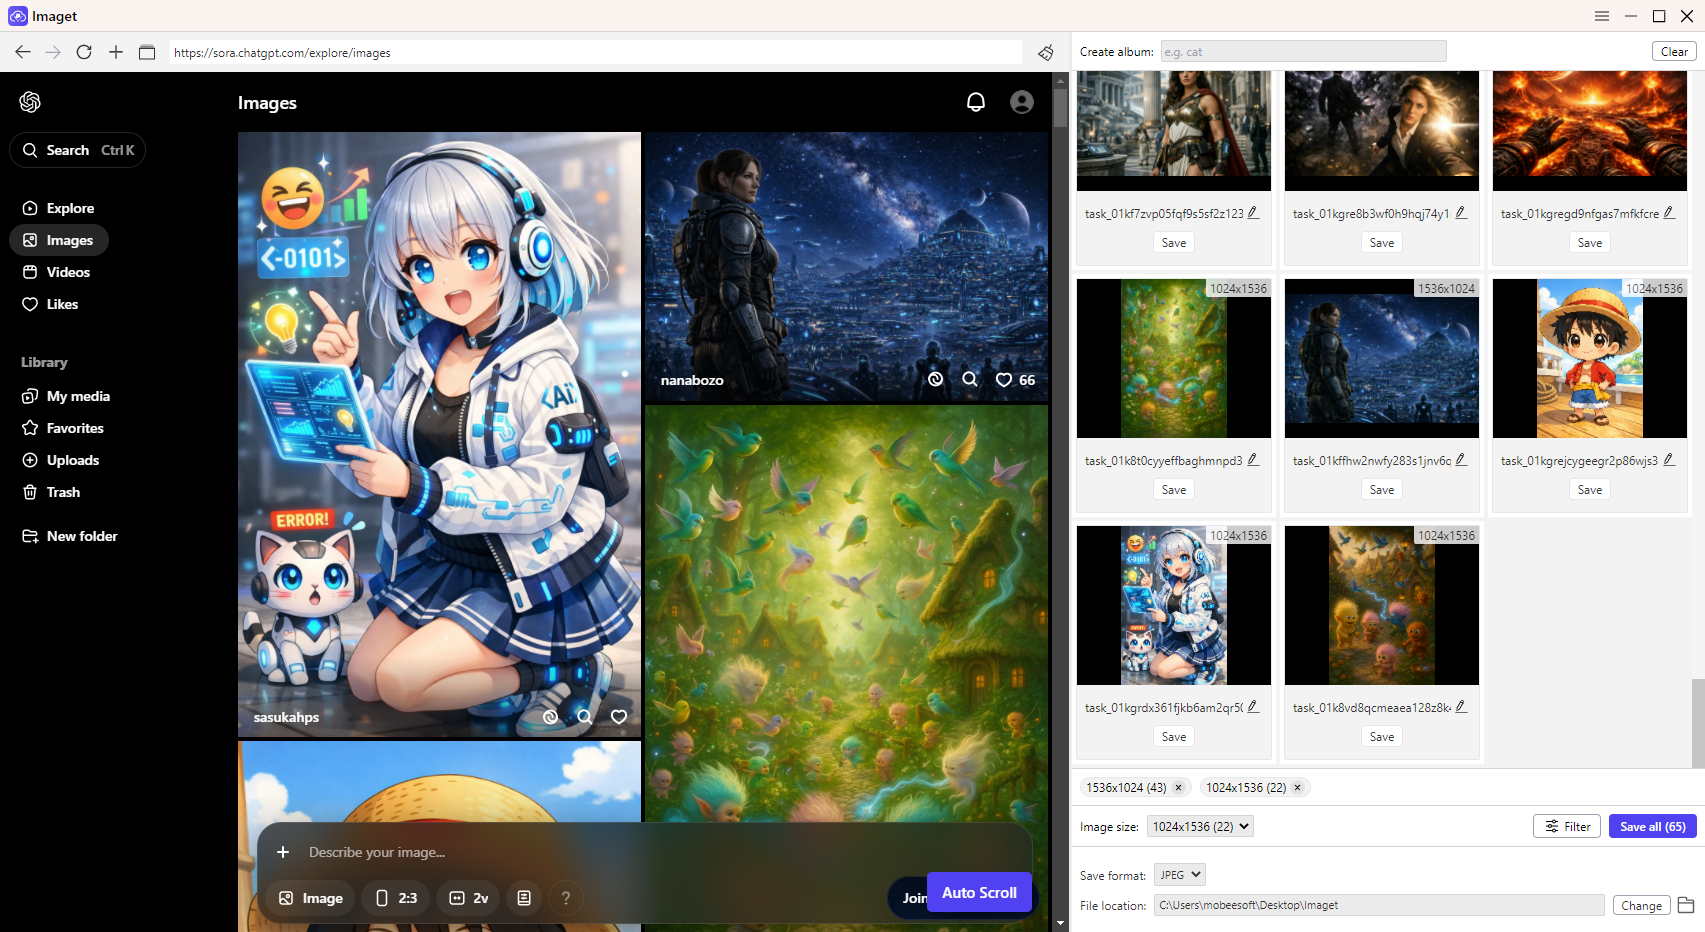Select Explore in the sidebar
This screenshot has height=932, width=1705.
(x=71, y=208)
